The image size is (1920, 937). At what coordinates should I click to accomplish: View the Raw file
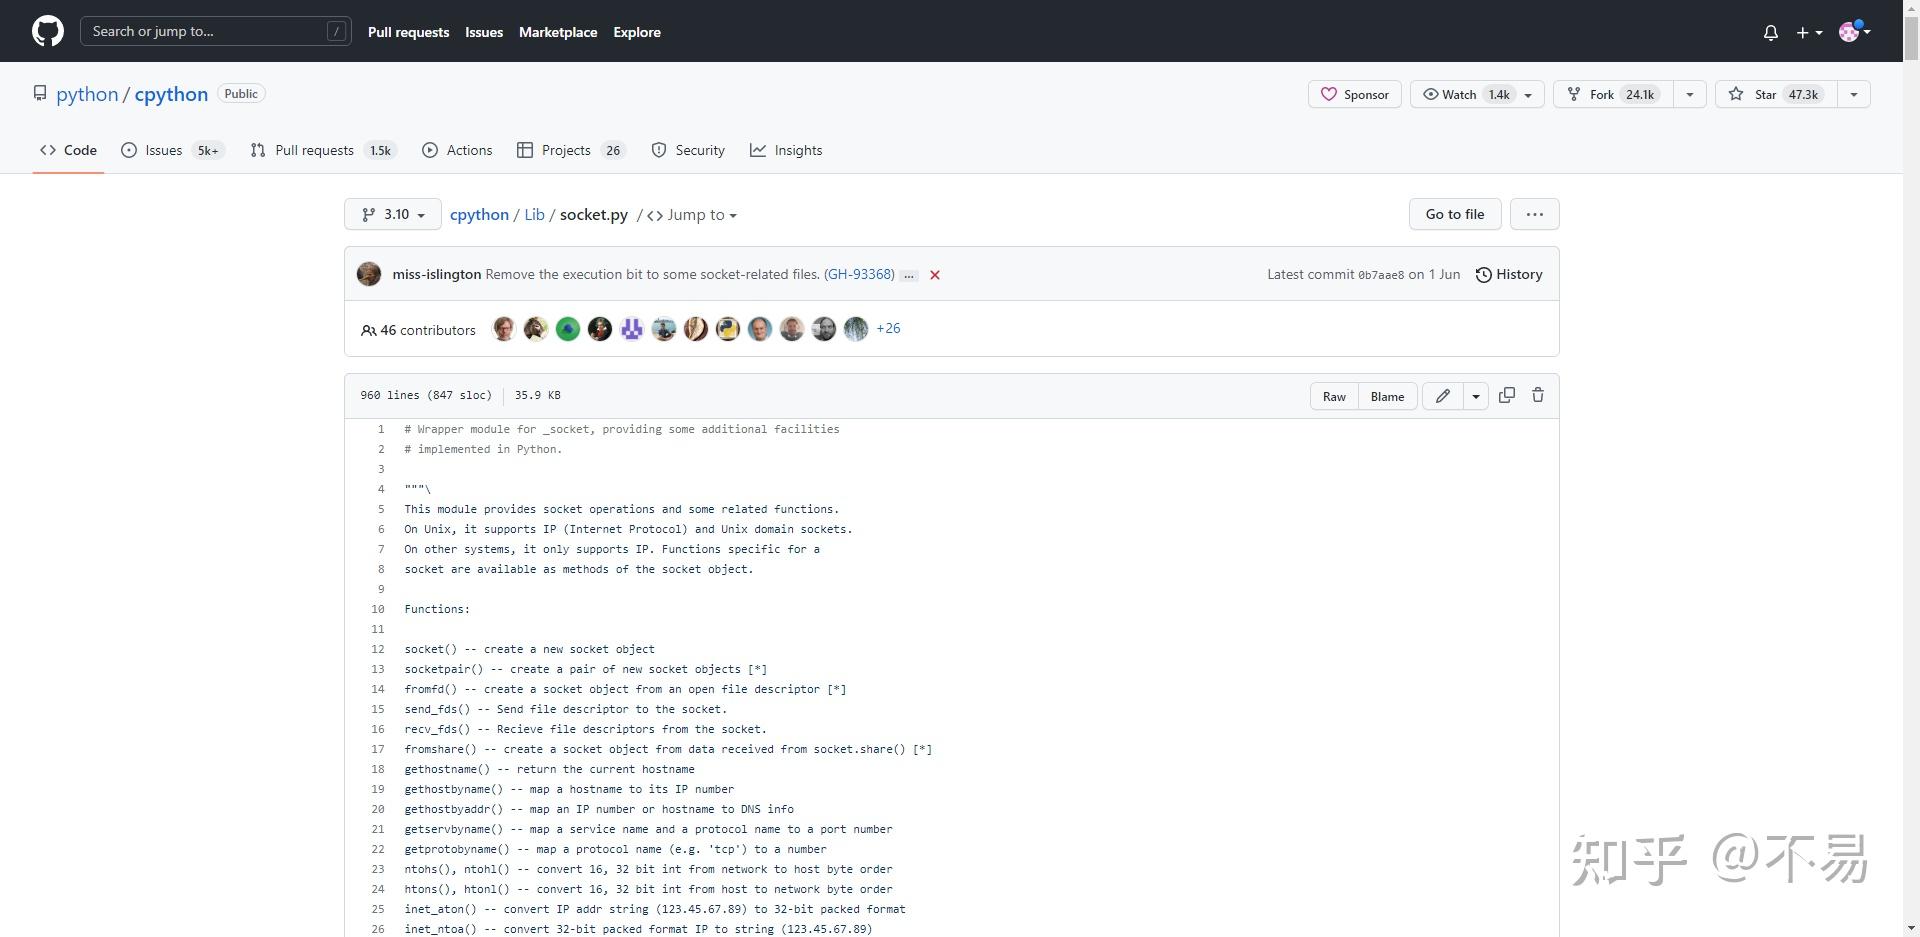click(1334, 396)
